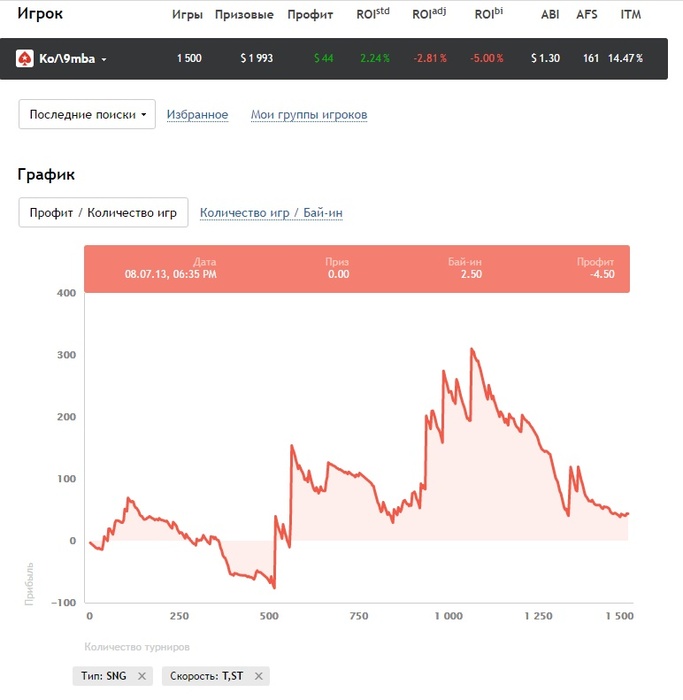Select the "Профит / Количество игр" tab

click(103, 213)
